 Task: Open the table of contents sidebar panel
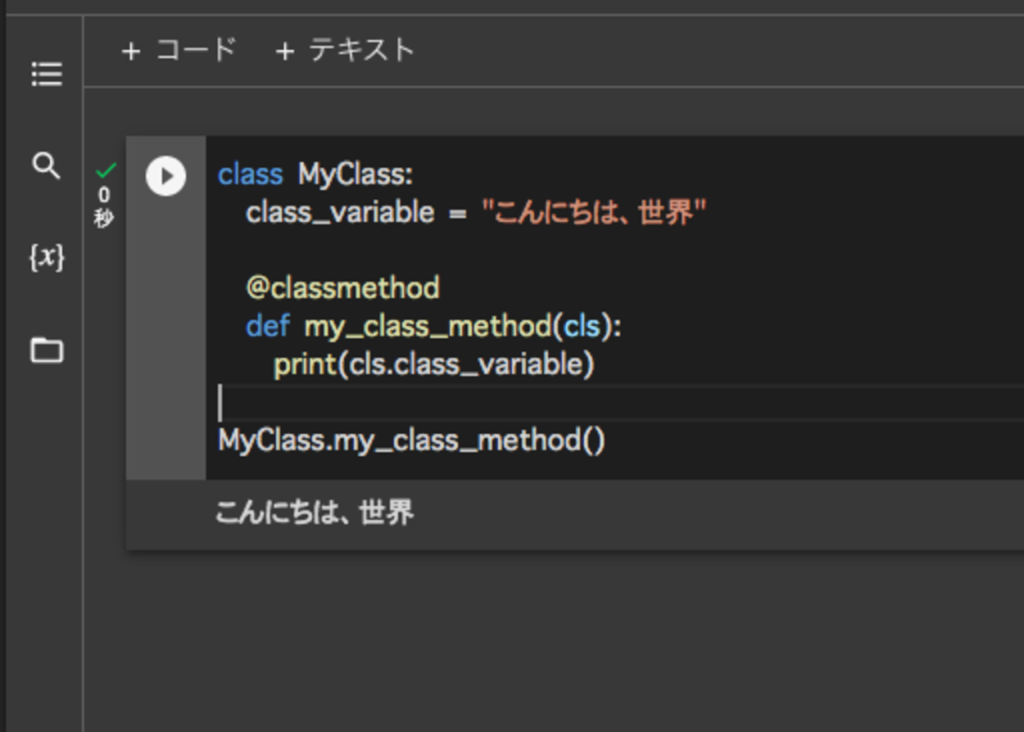coord(46,74)
